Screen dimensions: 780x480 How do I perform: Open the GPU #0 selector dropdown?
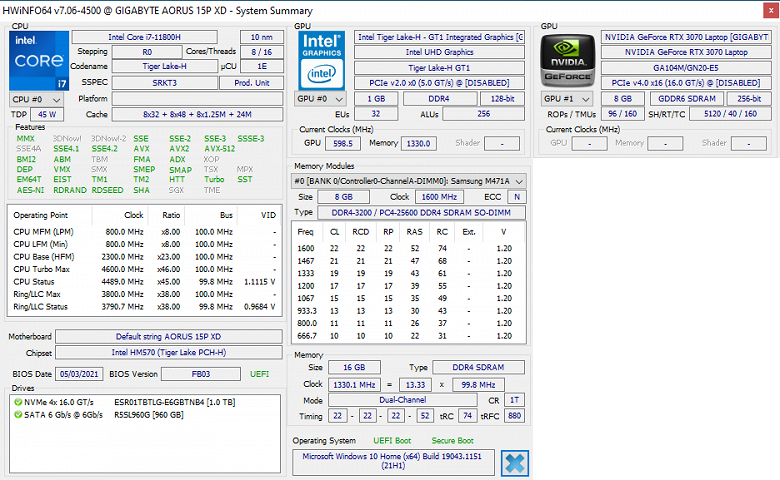321,99
